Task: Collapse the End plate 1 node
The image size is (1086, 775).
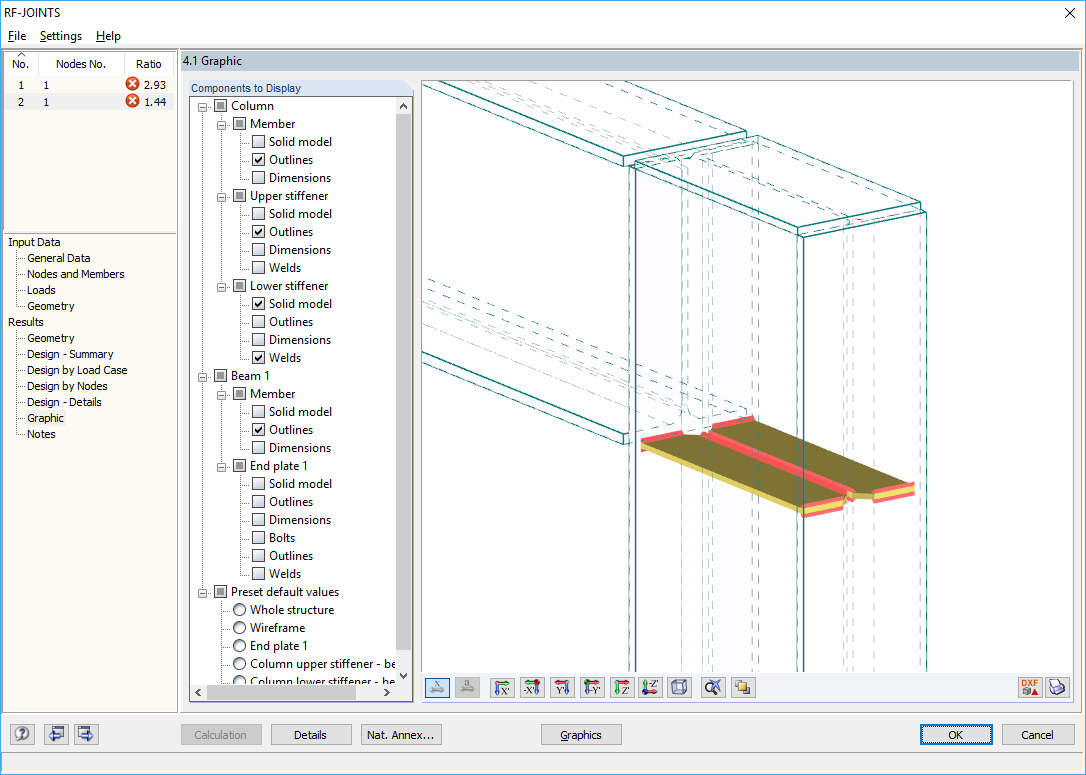Action: coord(222,466)
